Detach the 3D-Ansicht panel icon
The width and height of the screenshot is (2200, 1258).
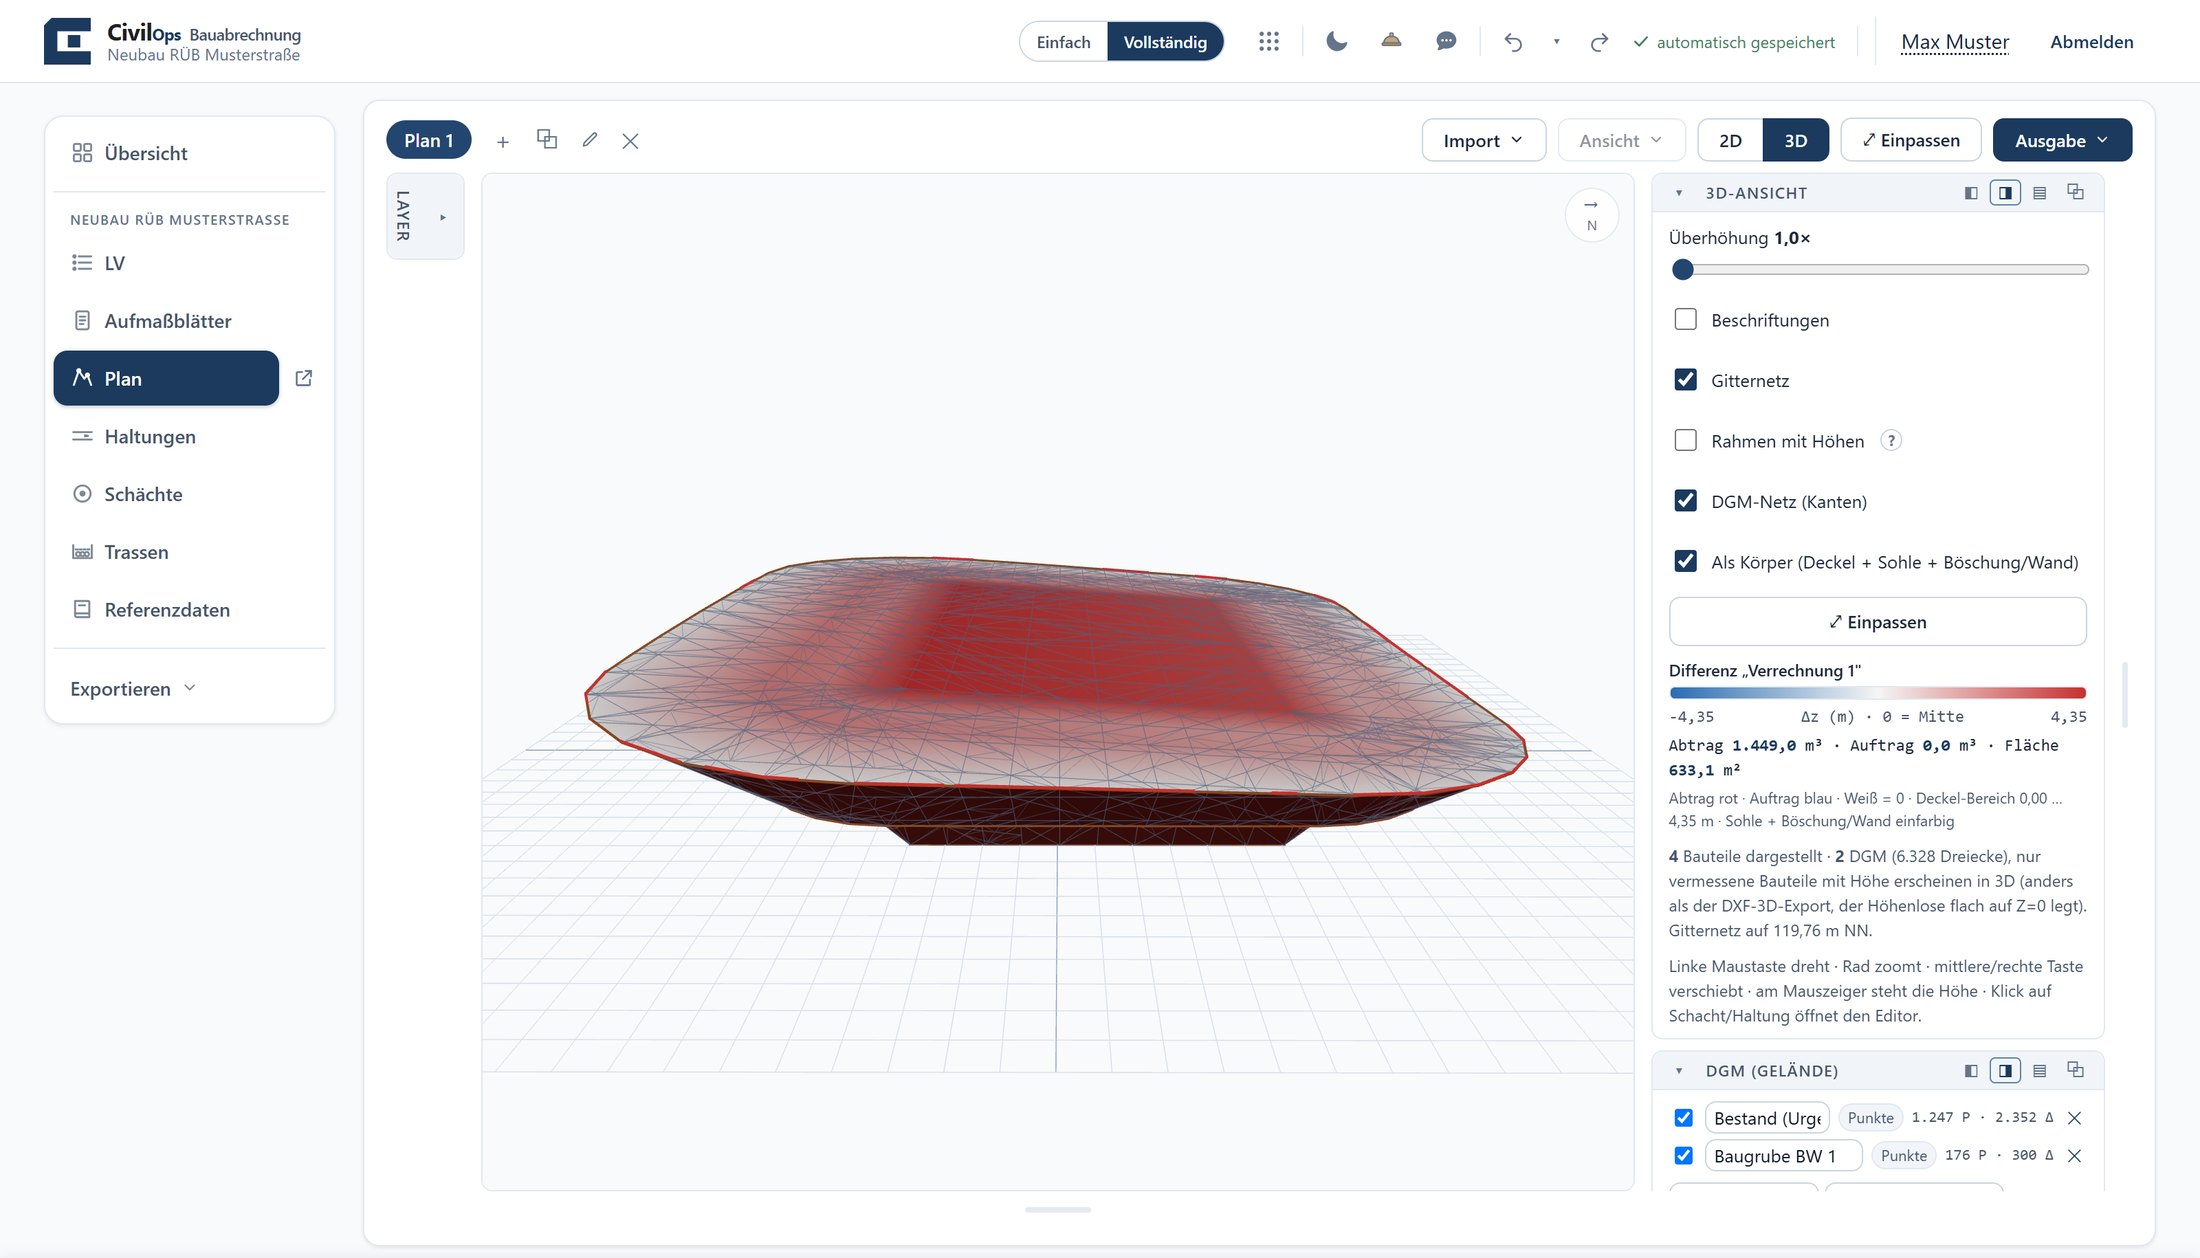[x=2075, y=192]
